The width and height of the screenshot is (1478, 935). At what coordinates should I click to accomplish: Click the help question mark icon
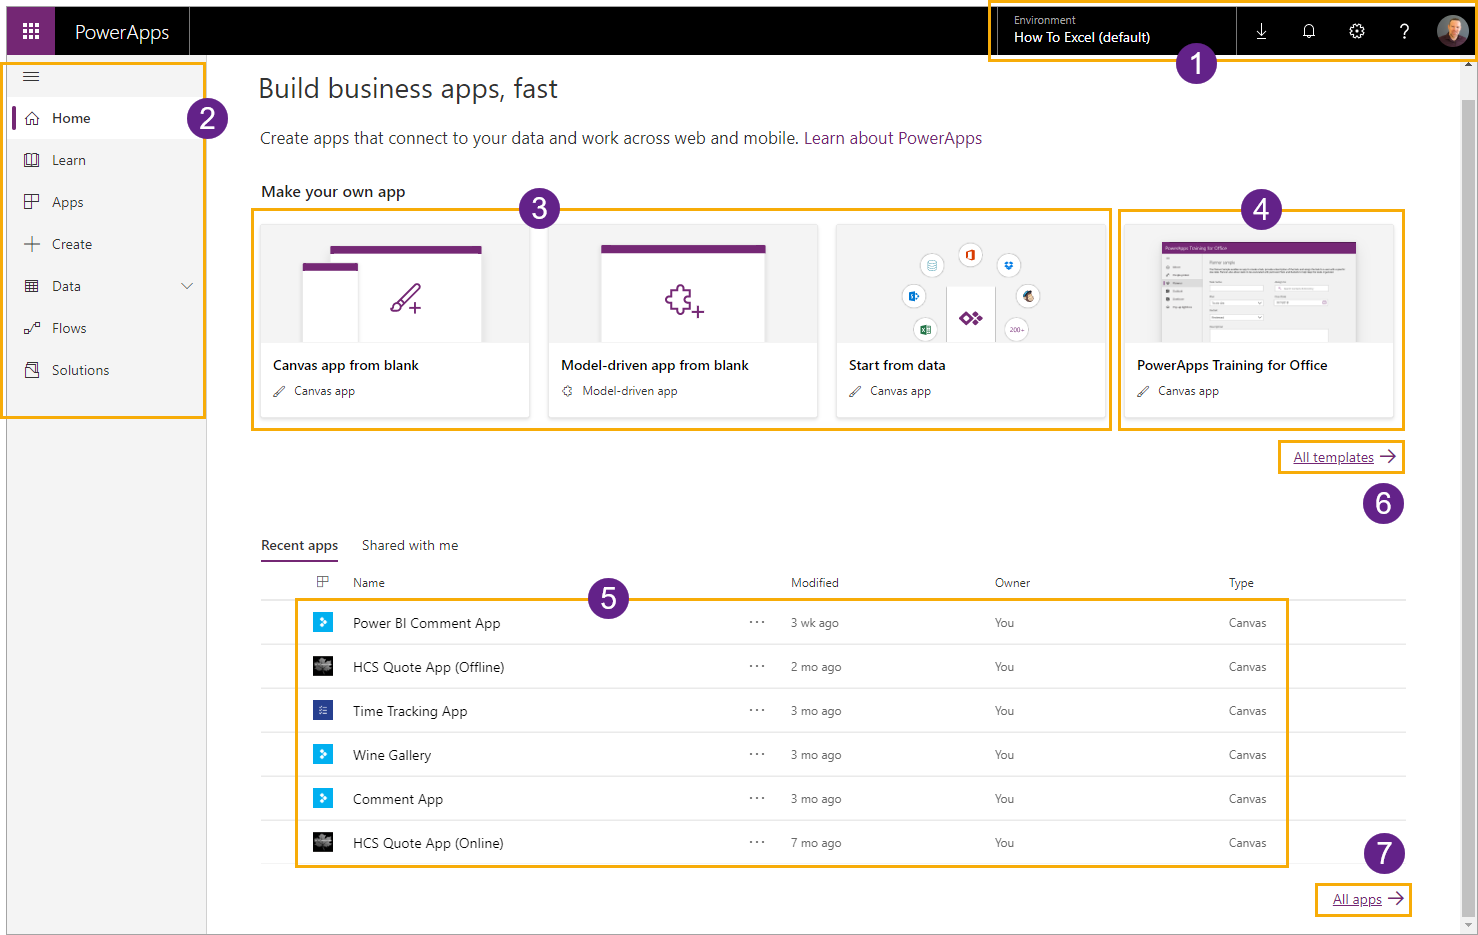click(1404, 31)
